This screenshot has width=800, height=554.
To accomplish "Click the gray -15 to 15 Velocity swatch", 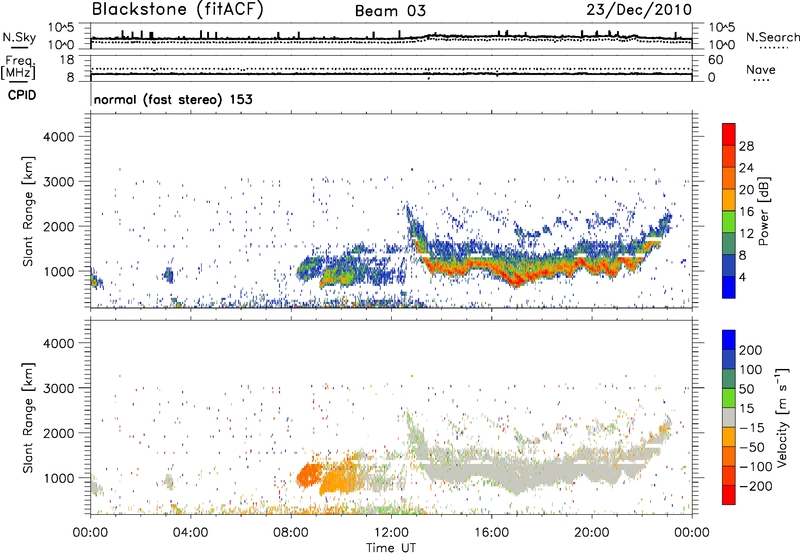I will 729,418.
